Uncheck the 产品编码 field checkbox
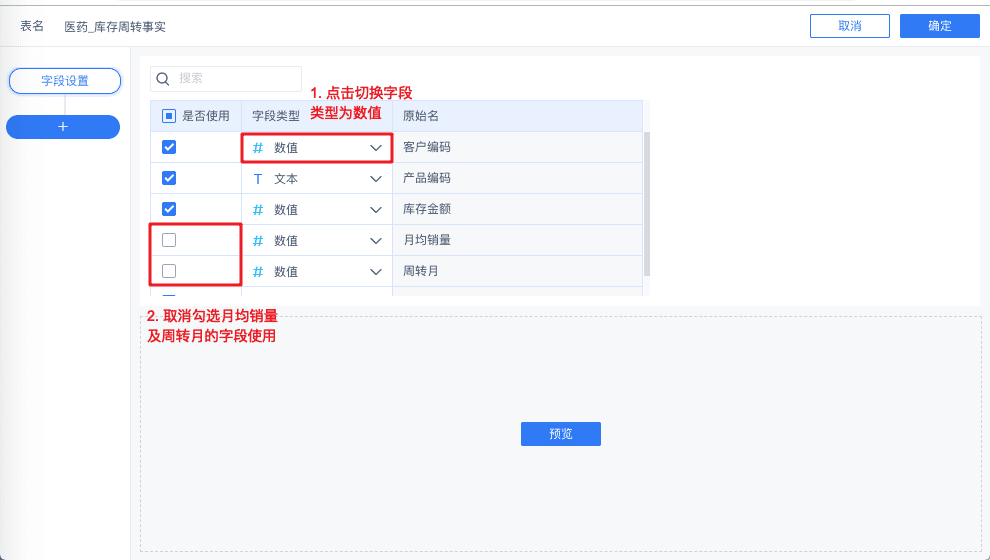This screenshot has width=990, height=560. point(169,178)
